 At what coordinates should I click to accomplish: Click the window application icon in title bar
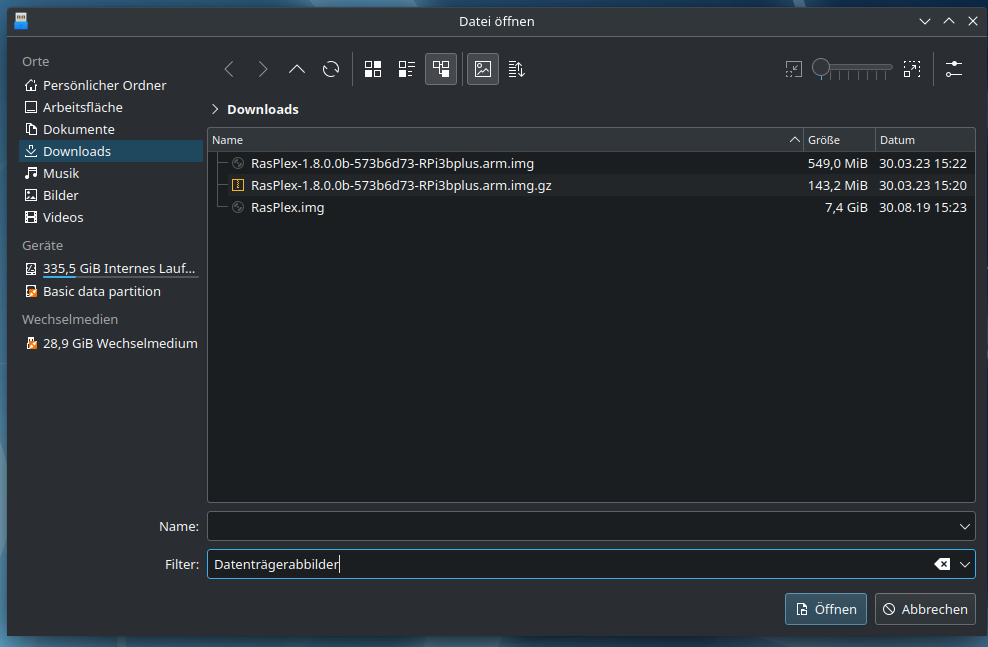[x=21, y=21]
